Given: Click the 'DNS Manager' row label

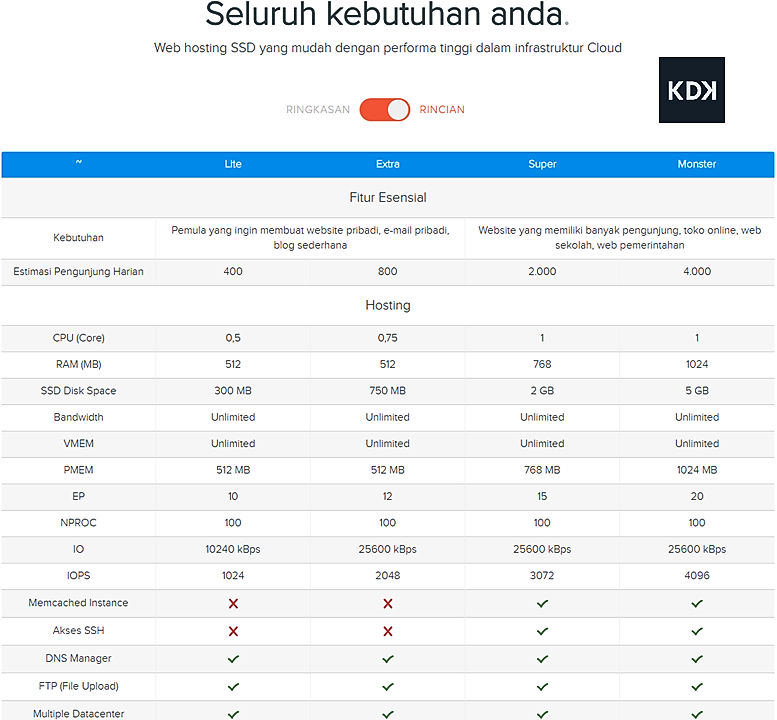Looking at the screenshot, I should (x=78, y=658).
